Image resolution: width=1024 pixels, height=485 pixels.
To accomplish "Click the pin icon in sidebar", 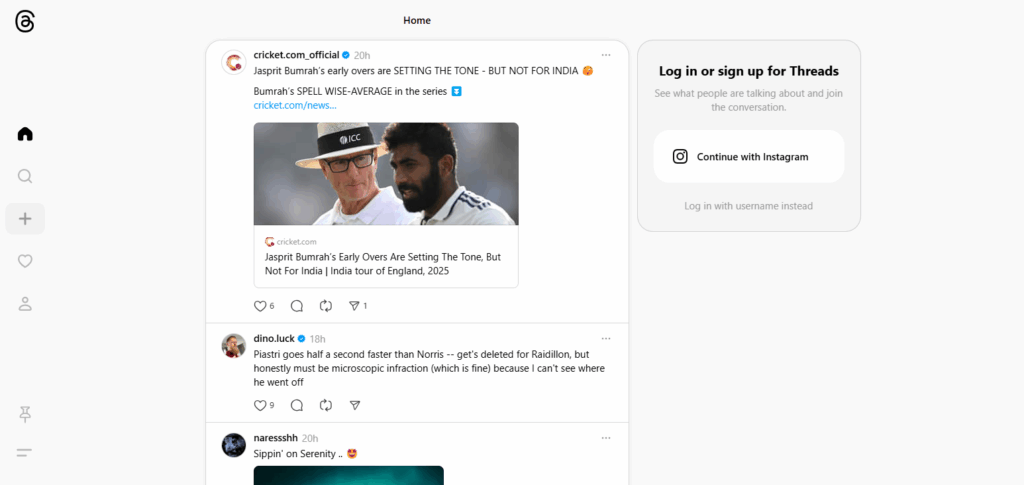I will pyautogui.click(x=25, y=414).
